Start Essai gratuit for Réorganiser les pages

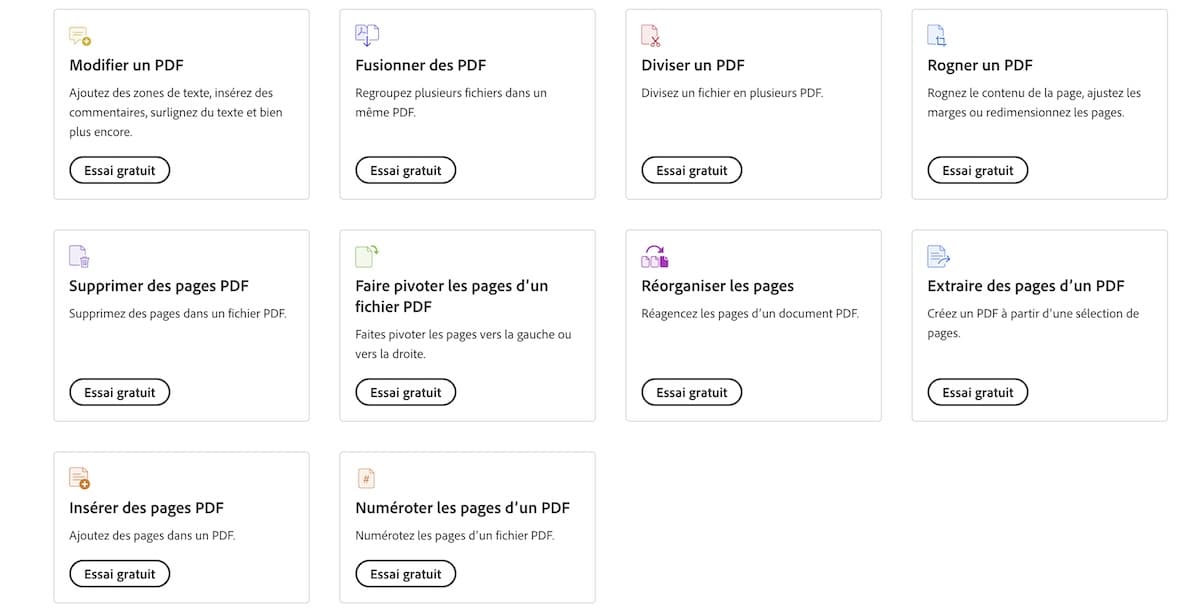click(692, 393)
